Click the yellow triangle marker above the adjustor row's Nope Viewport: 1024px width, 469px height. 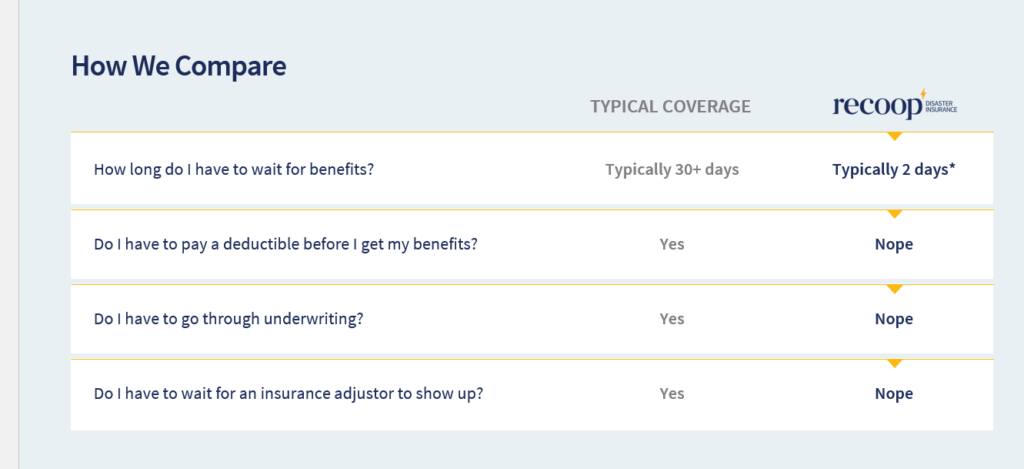[x=895, y=363]
